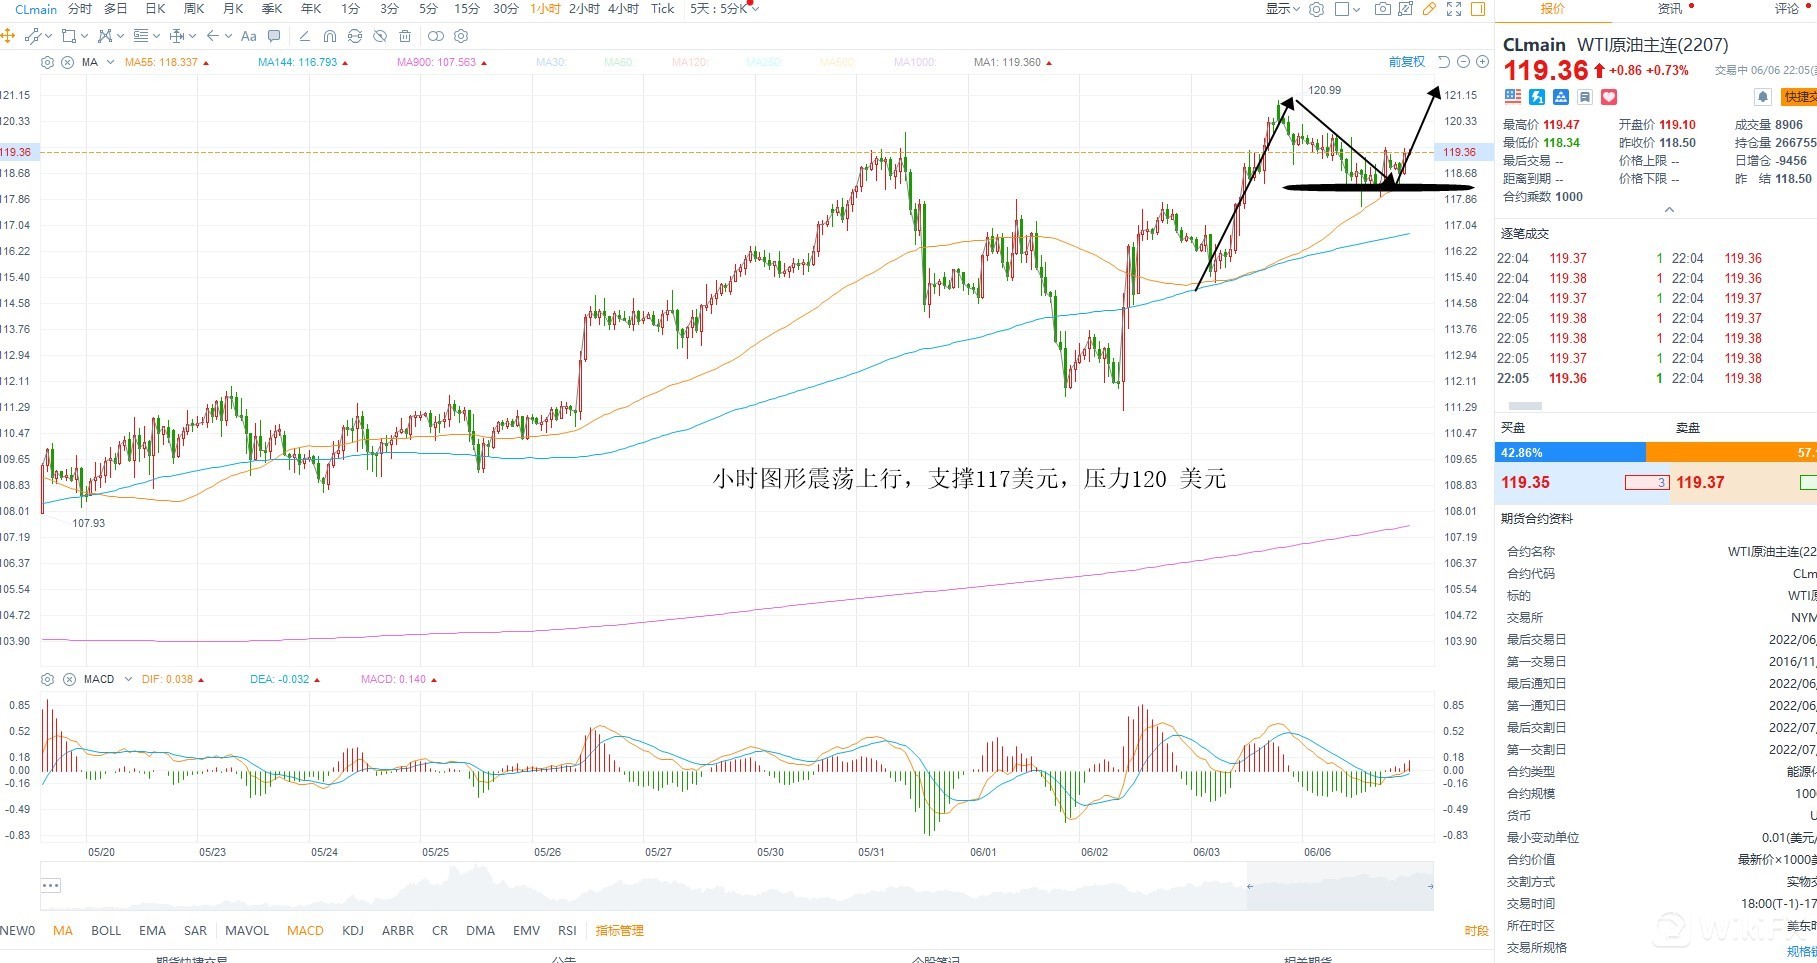1817x963 pixels.
Task: Click the screenshot camera icon
Action: pyautogui.click(x=1382, y=9)
